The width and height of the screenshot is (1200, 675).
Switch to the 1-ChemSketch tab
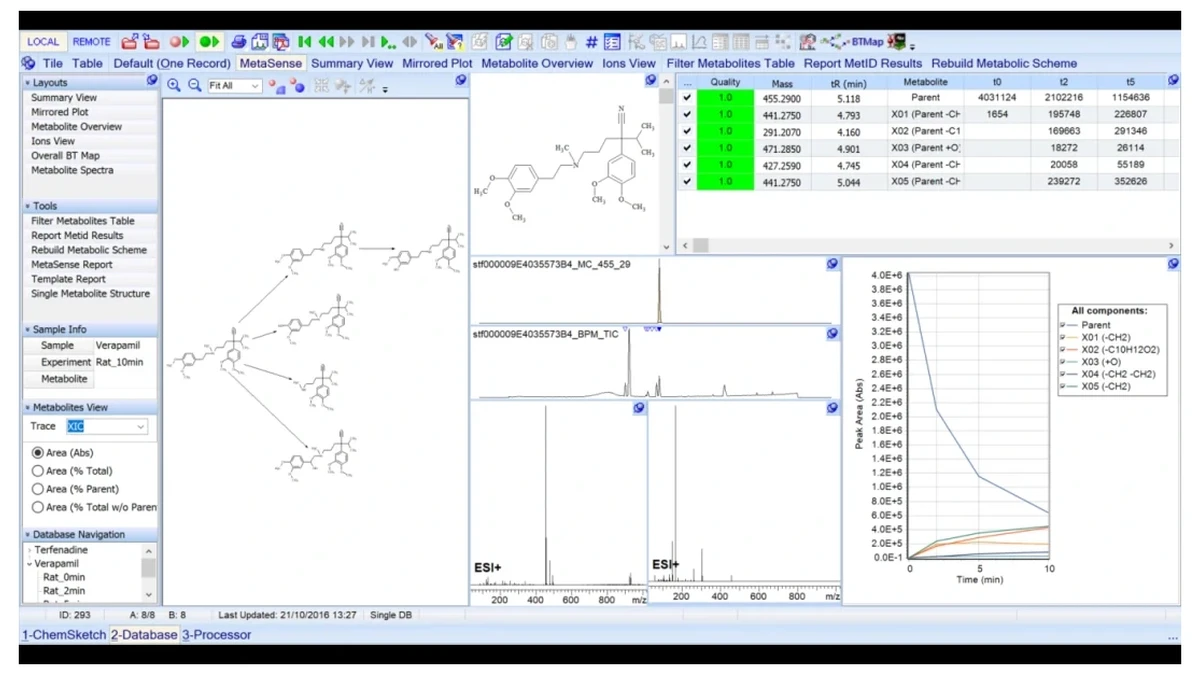[x=64, y=635]
